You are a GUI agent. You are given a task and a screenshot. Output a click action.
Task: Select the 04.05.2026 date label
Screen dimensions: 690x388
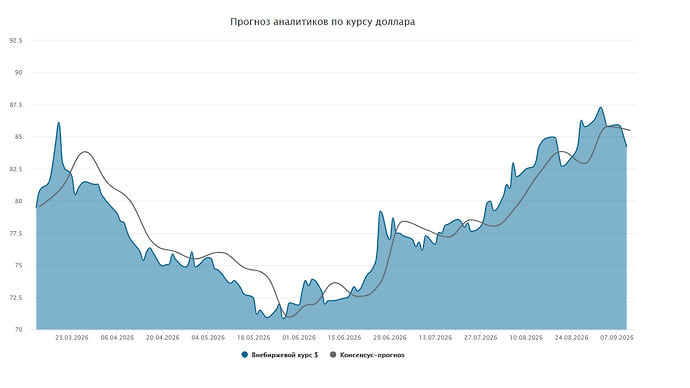coord(208,338)
